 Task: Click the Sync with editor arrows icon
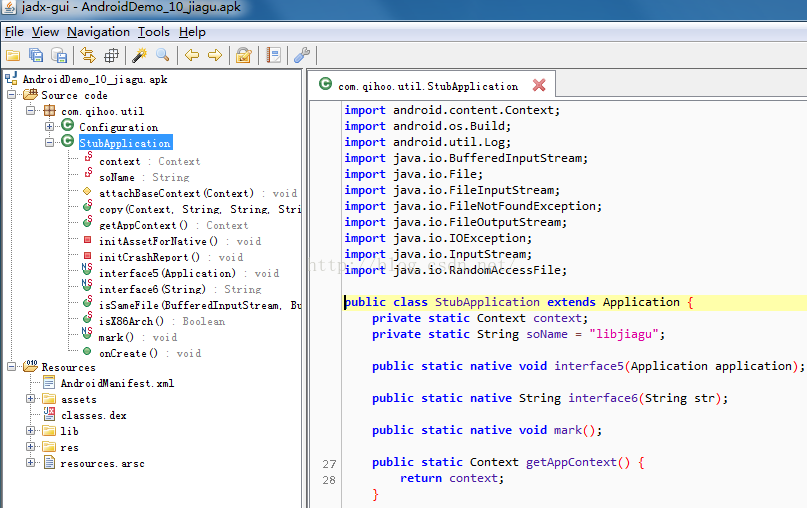(88, 55)
